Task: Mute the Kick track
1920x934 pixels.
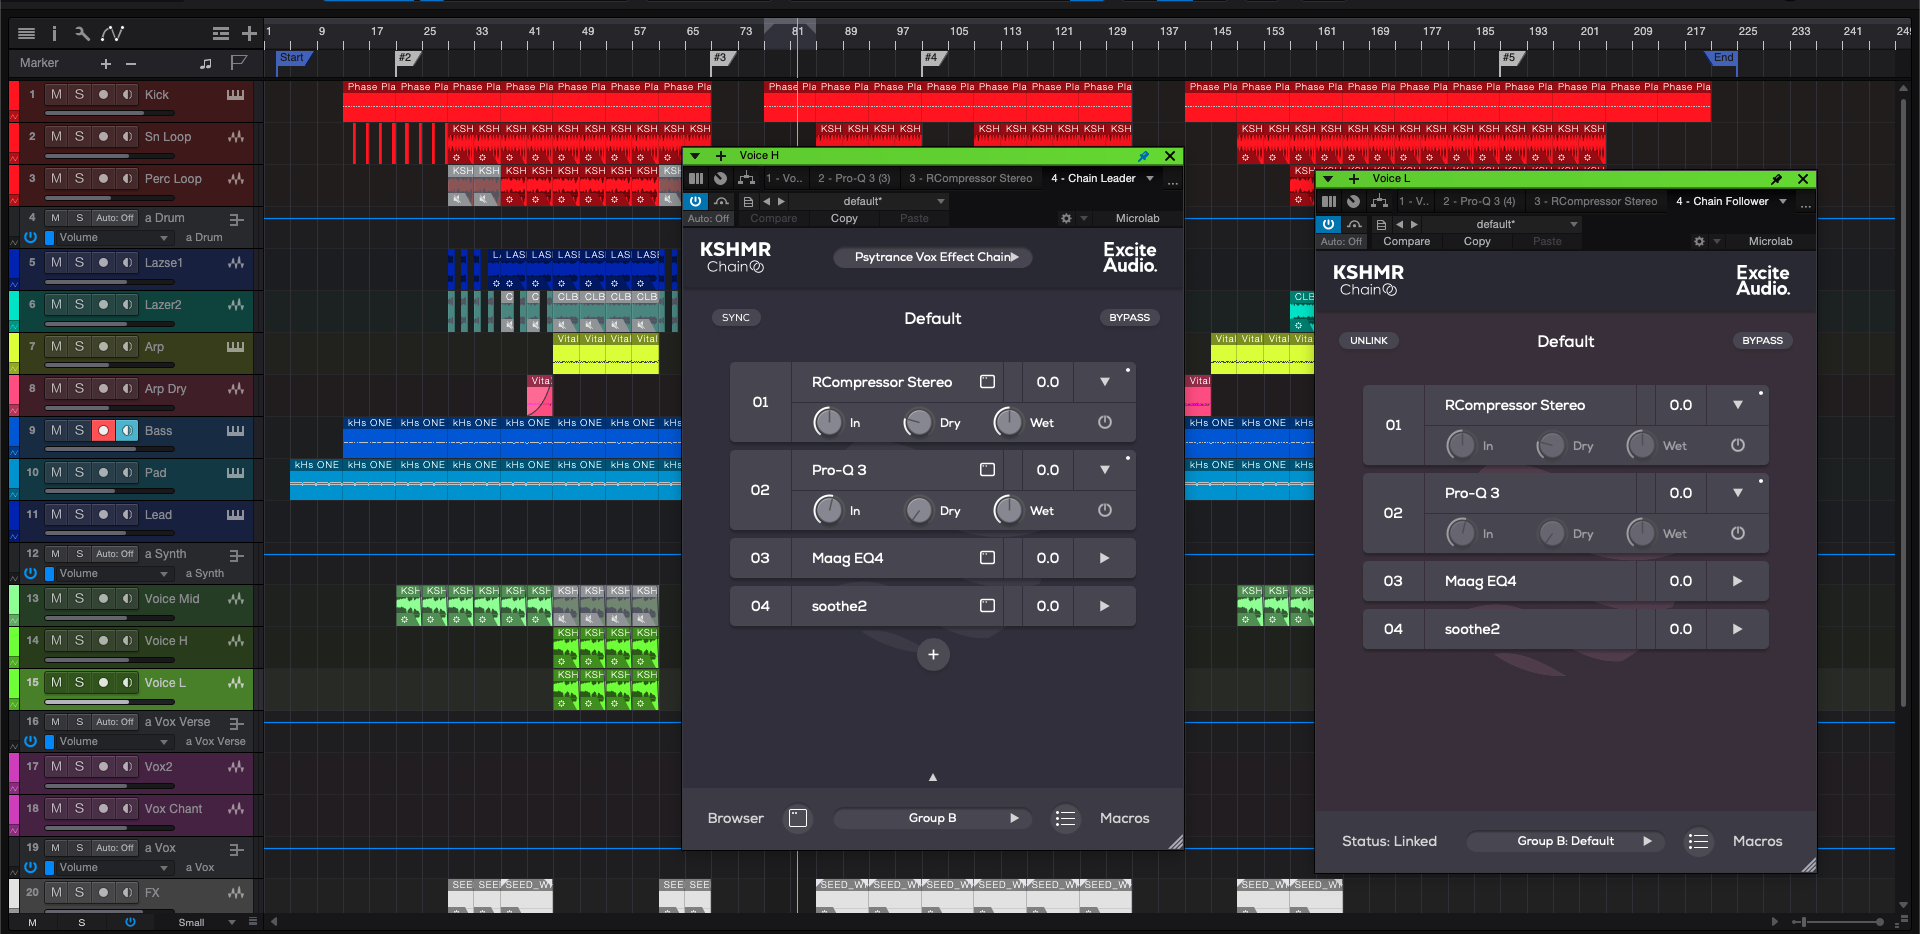Action: (56, 95)
